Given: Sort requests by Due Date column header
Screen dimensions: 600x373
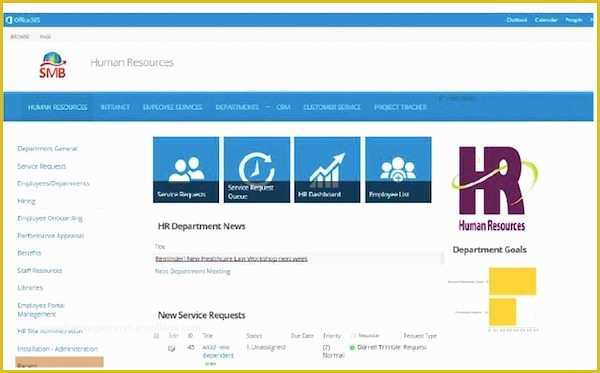Looking at the screenshot, I should click(302, 336).
